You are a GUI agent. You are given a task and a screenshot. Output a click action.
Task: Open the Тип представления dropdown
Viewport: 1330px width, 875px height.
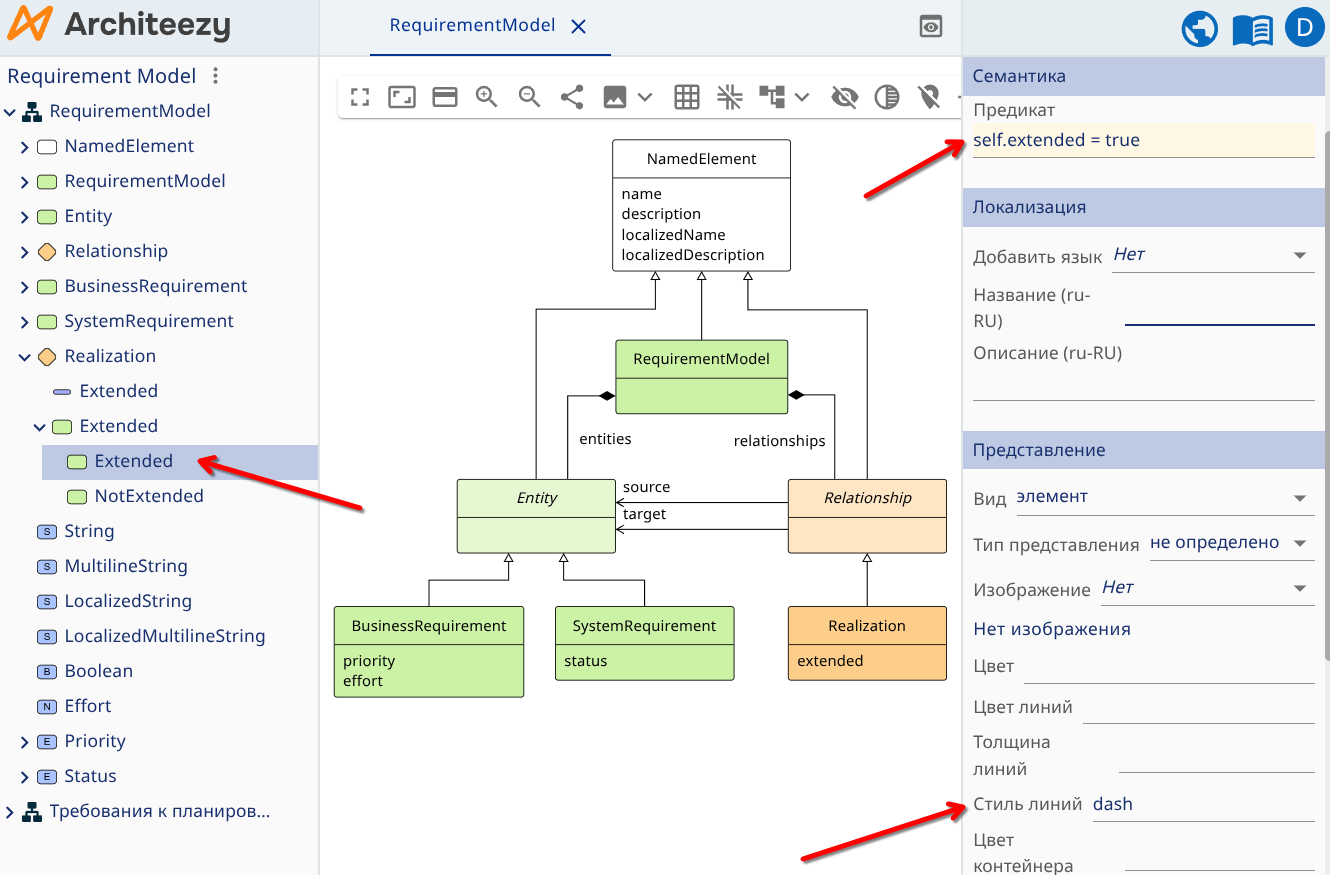[1229, 544]
